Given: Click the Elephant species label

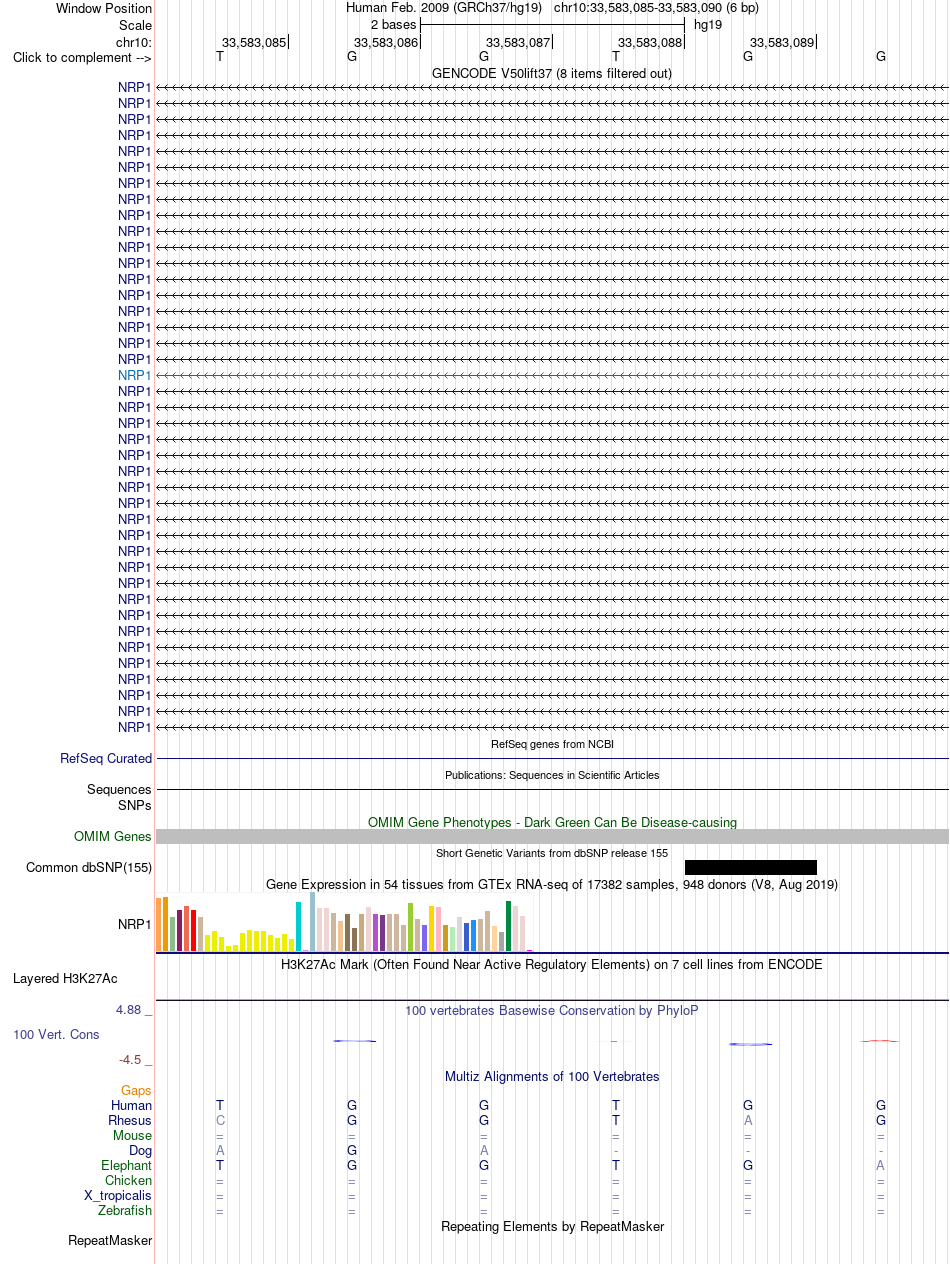Looking at the screenshot, I should coord(127,1165).
